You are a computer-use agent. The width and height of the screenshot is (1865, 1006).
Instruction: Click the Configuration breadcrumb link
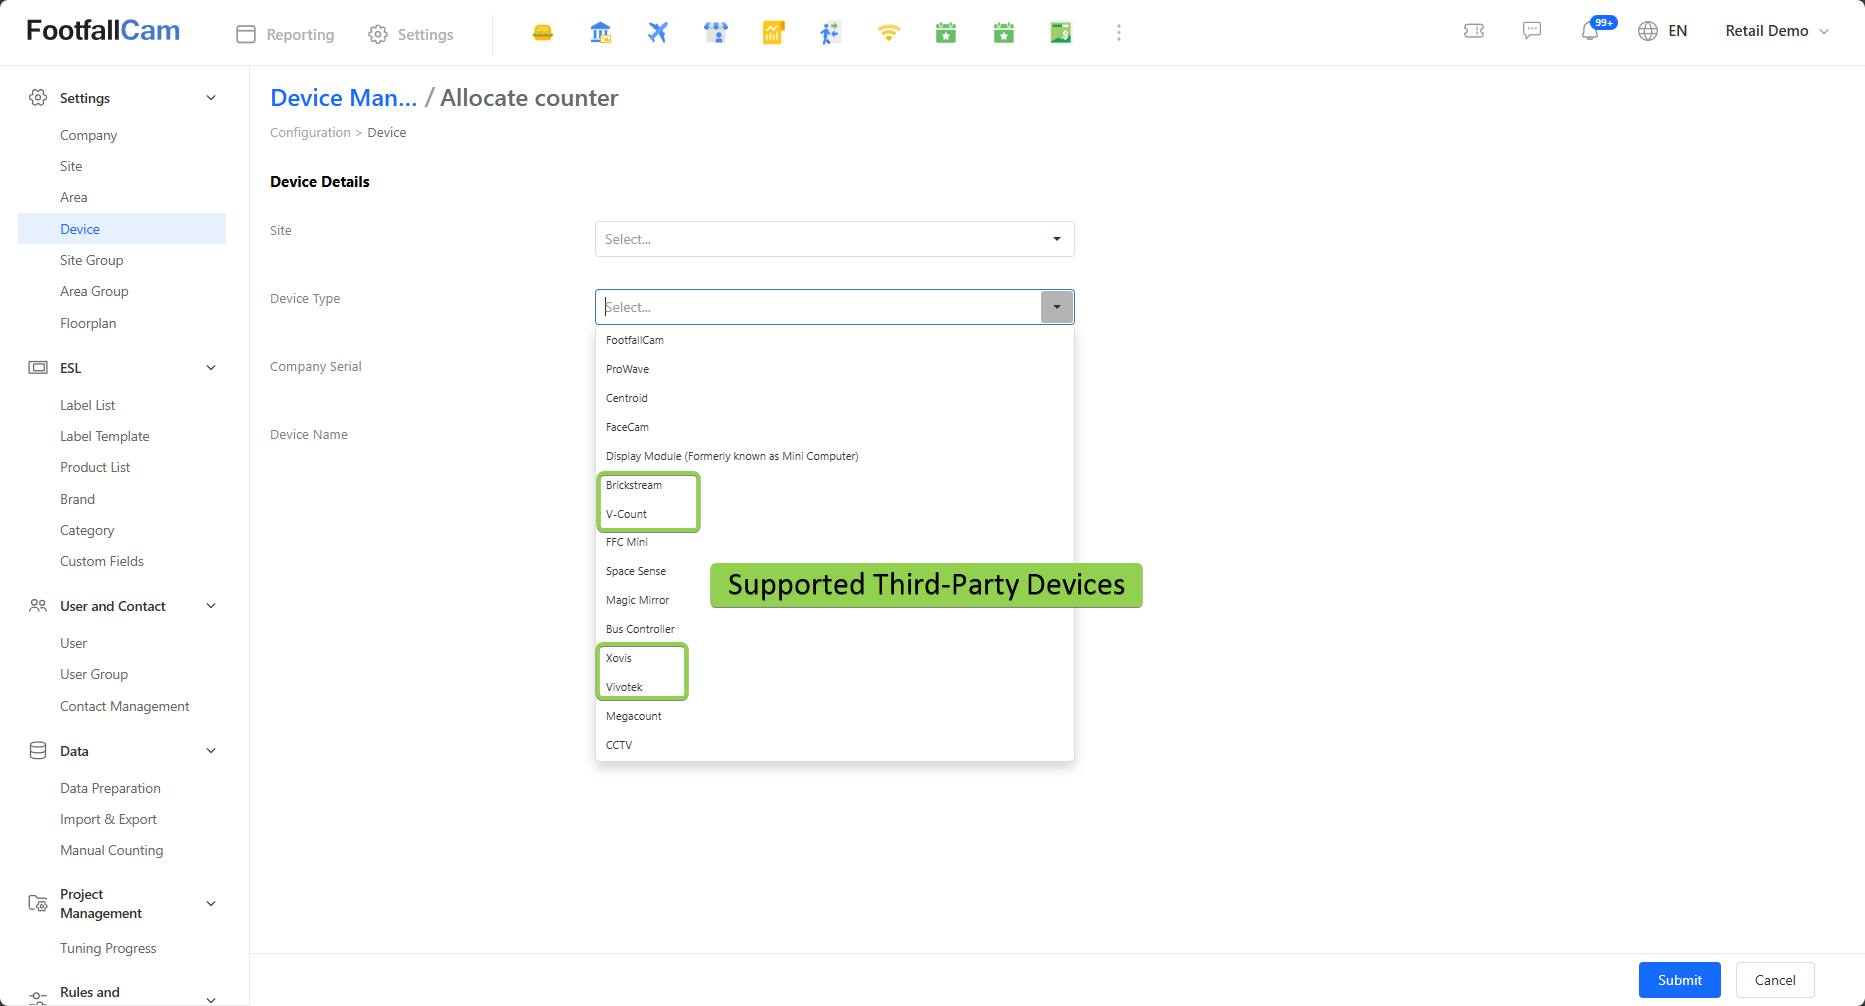click(310, 132)
